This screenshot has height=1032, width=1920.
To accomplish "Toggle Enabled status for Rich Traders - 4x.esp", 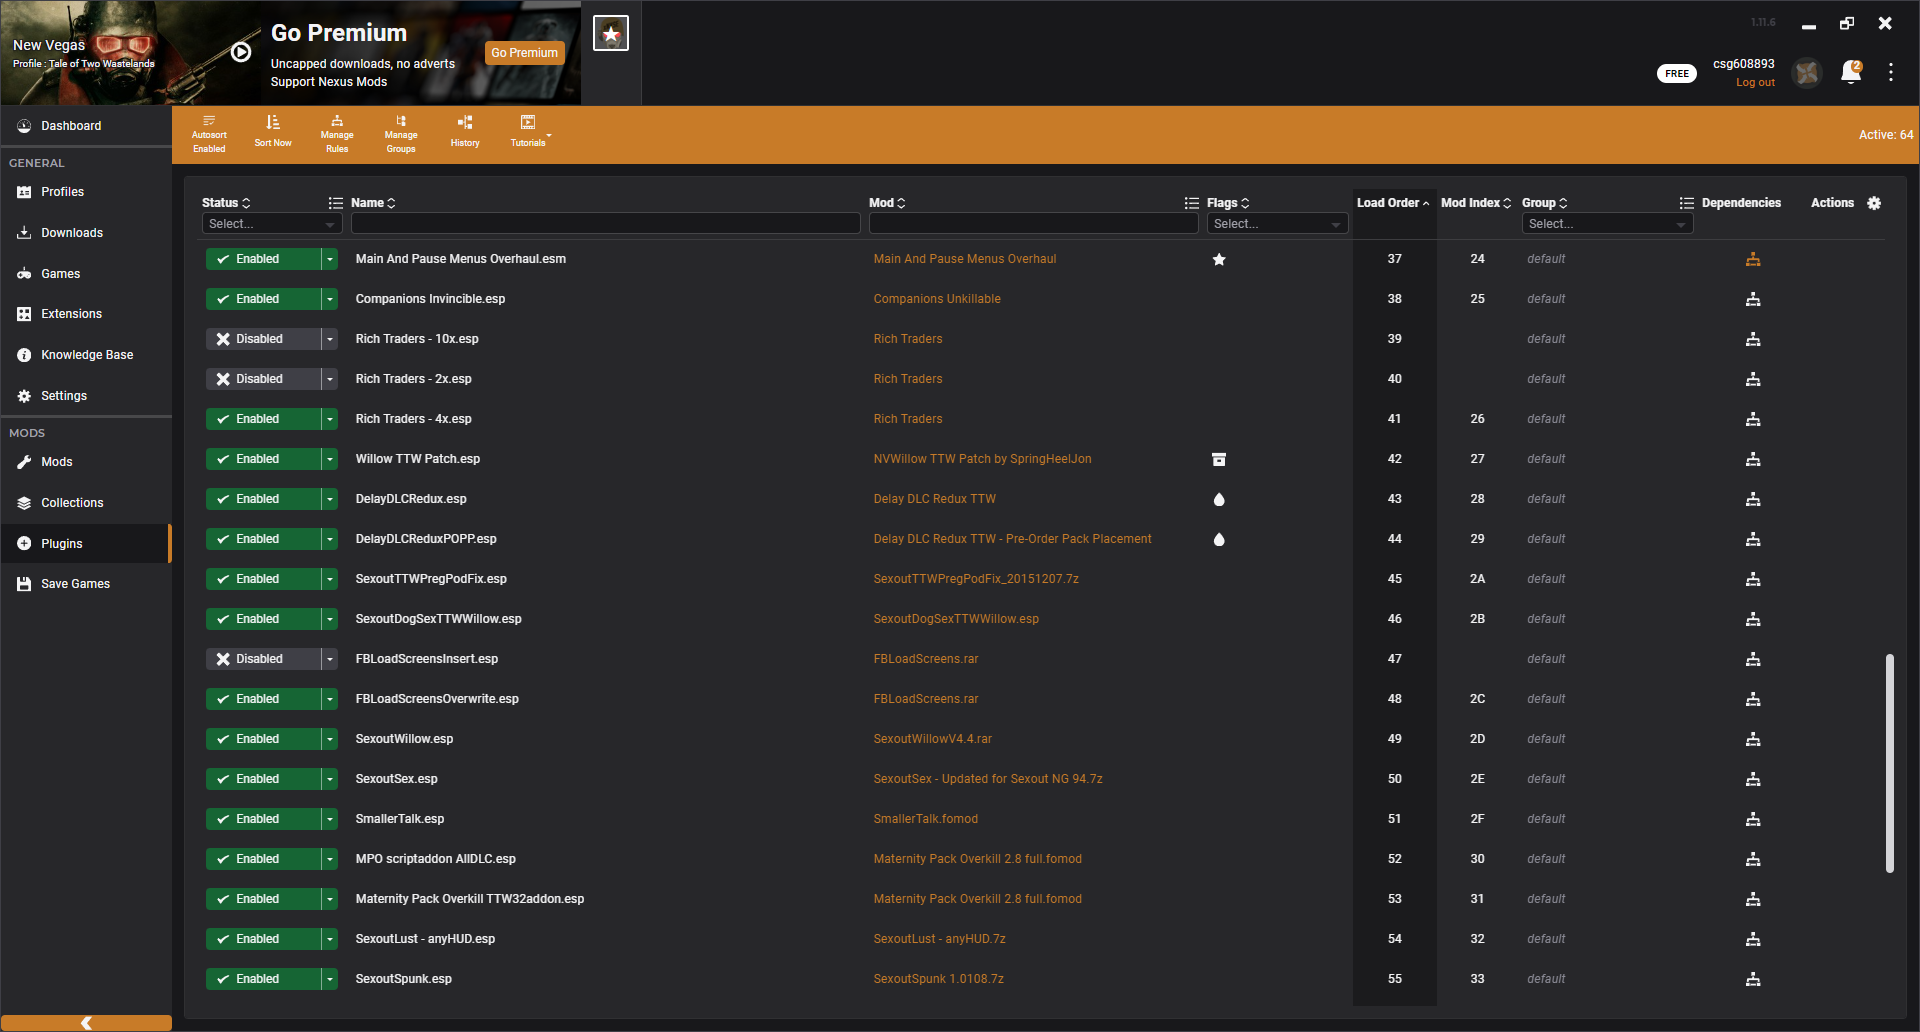I will 263,419.
